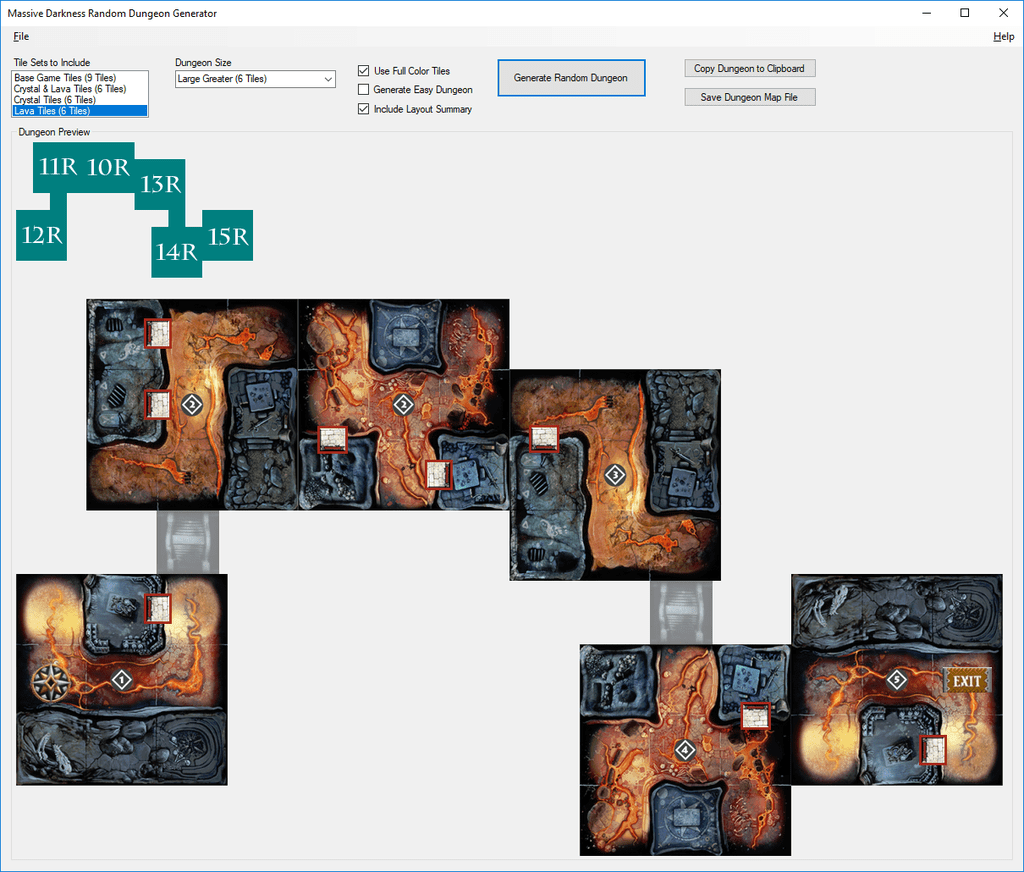The width and height of the screenshot is (1024, 872).
Task: Maximize the generator window
Action: 965,13
